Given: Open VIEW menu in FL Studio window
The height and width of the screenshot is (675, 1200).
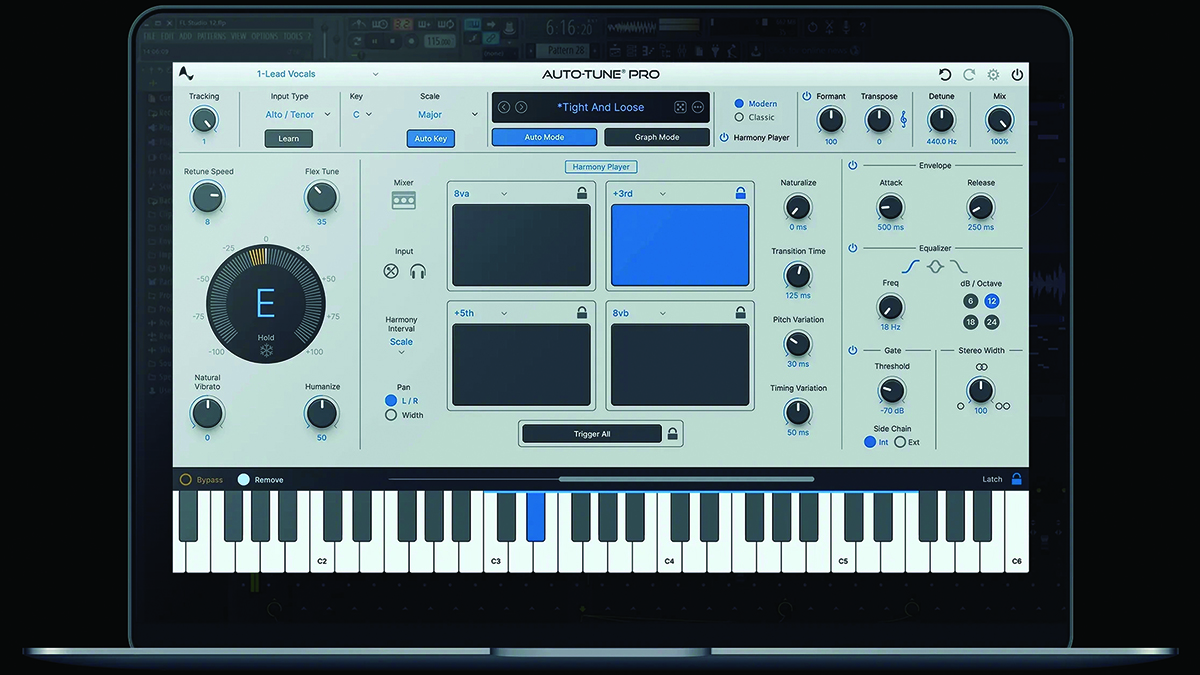Looking at the screenshot, I should coord(239,36).
